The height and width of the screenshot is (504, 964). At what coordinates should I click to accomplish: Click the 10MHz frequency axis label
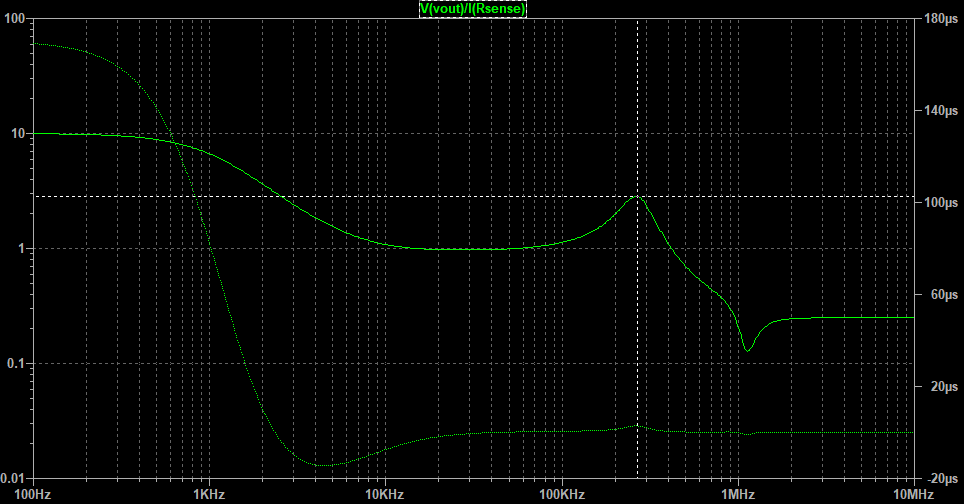pos(914,494)
